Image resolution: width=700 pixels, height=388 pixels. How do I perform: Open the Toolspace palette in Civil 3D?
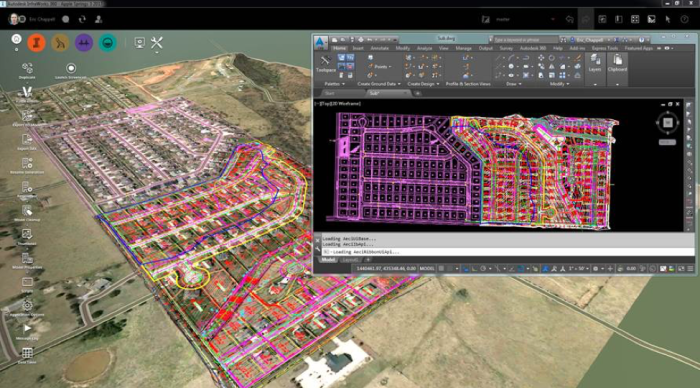(x=325, y=63)
